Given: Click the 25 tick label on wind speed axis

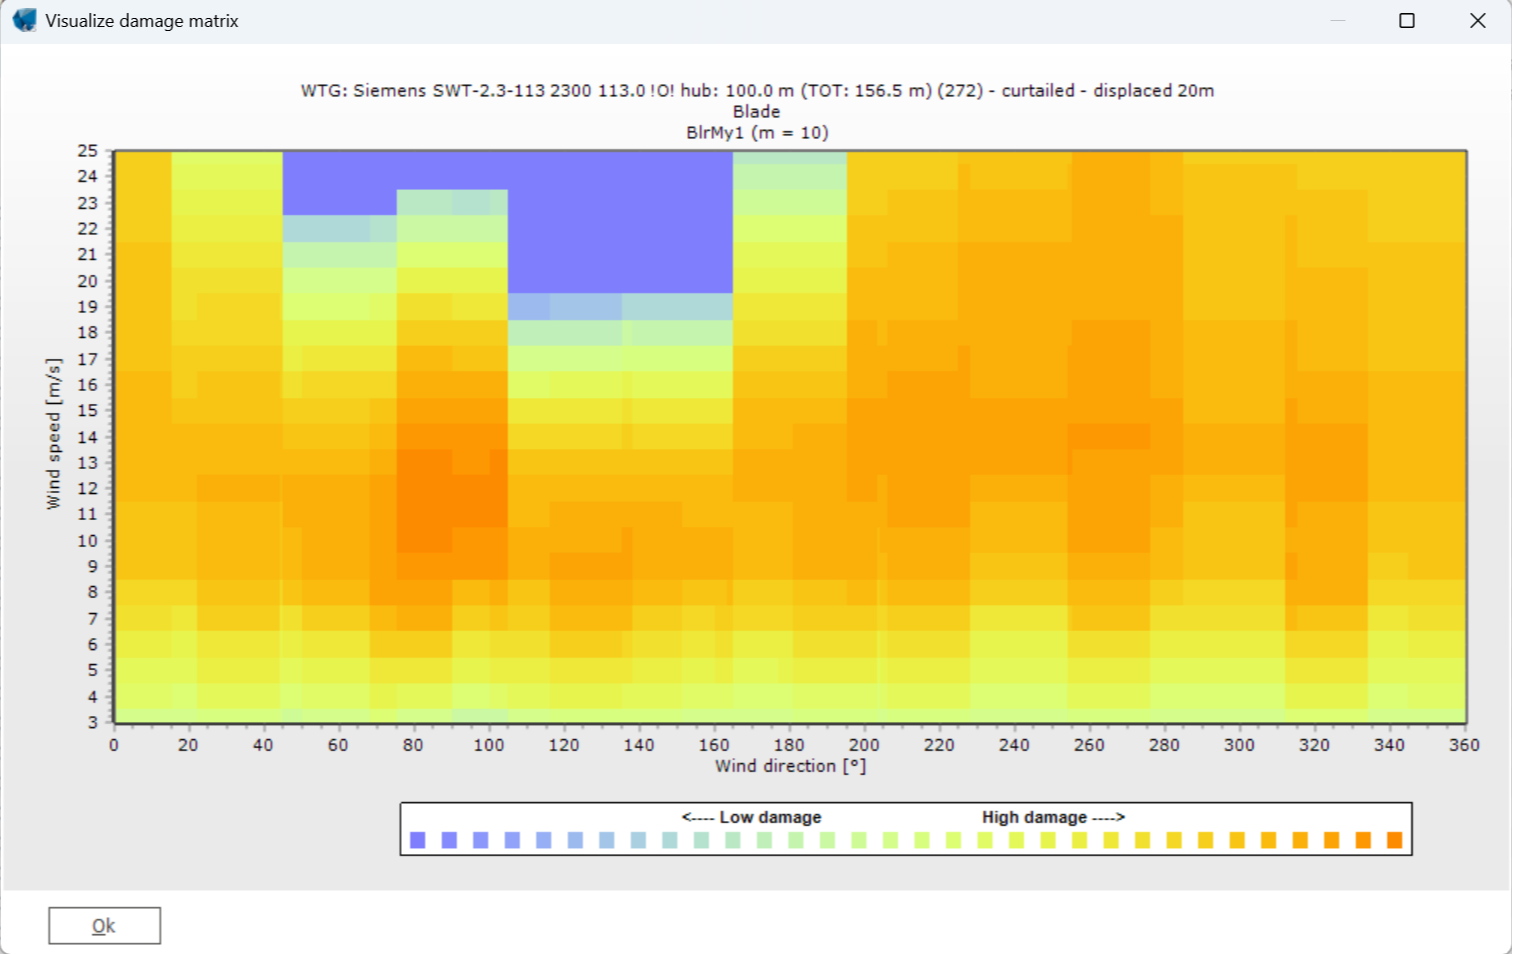Looking at the screenshot, I should (85, 150).
